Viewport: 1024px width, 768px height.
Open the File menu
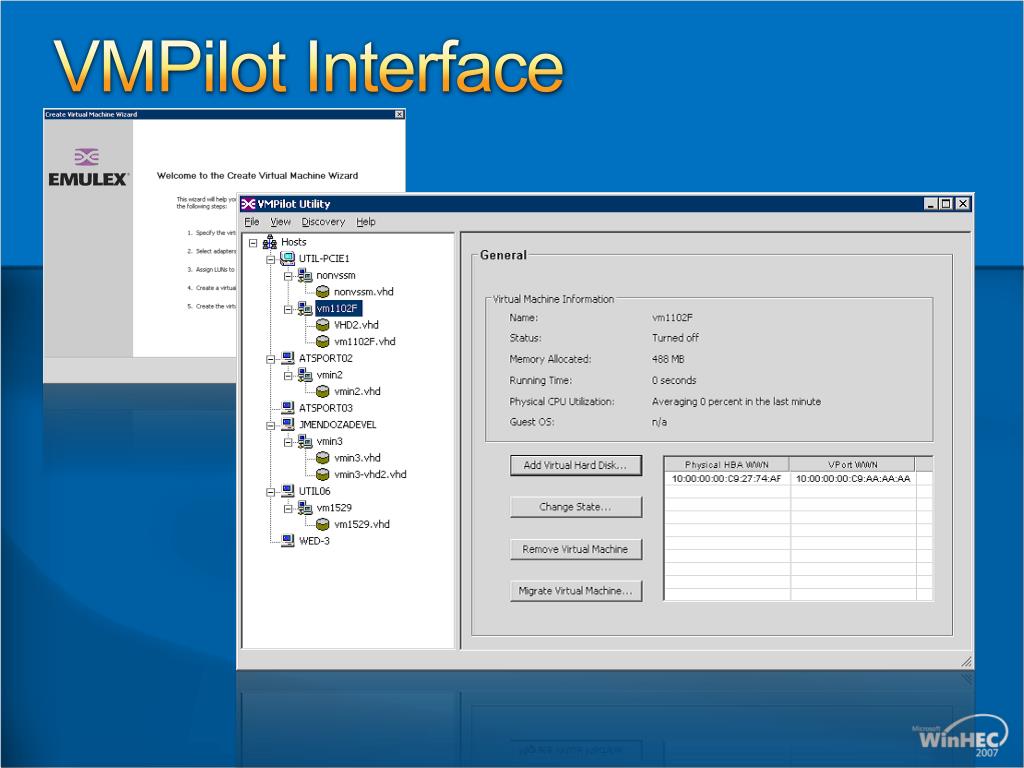(251, 222)
